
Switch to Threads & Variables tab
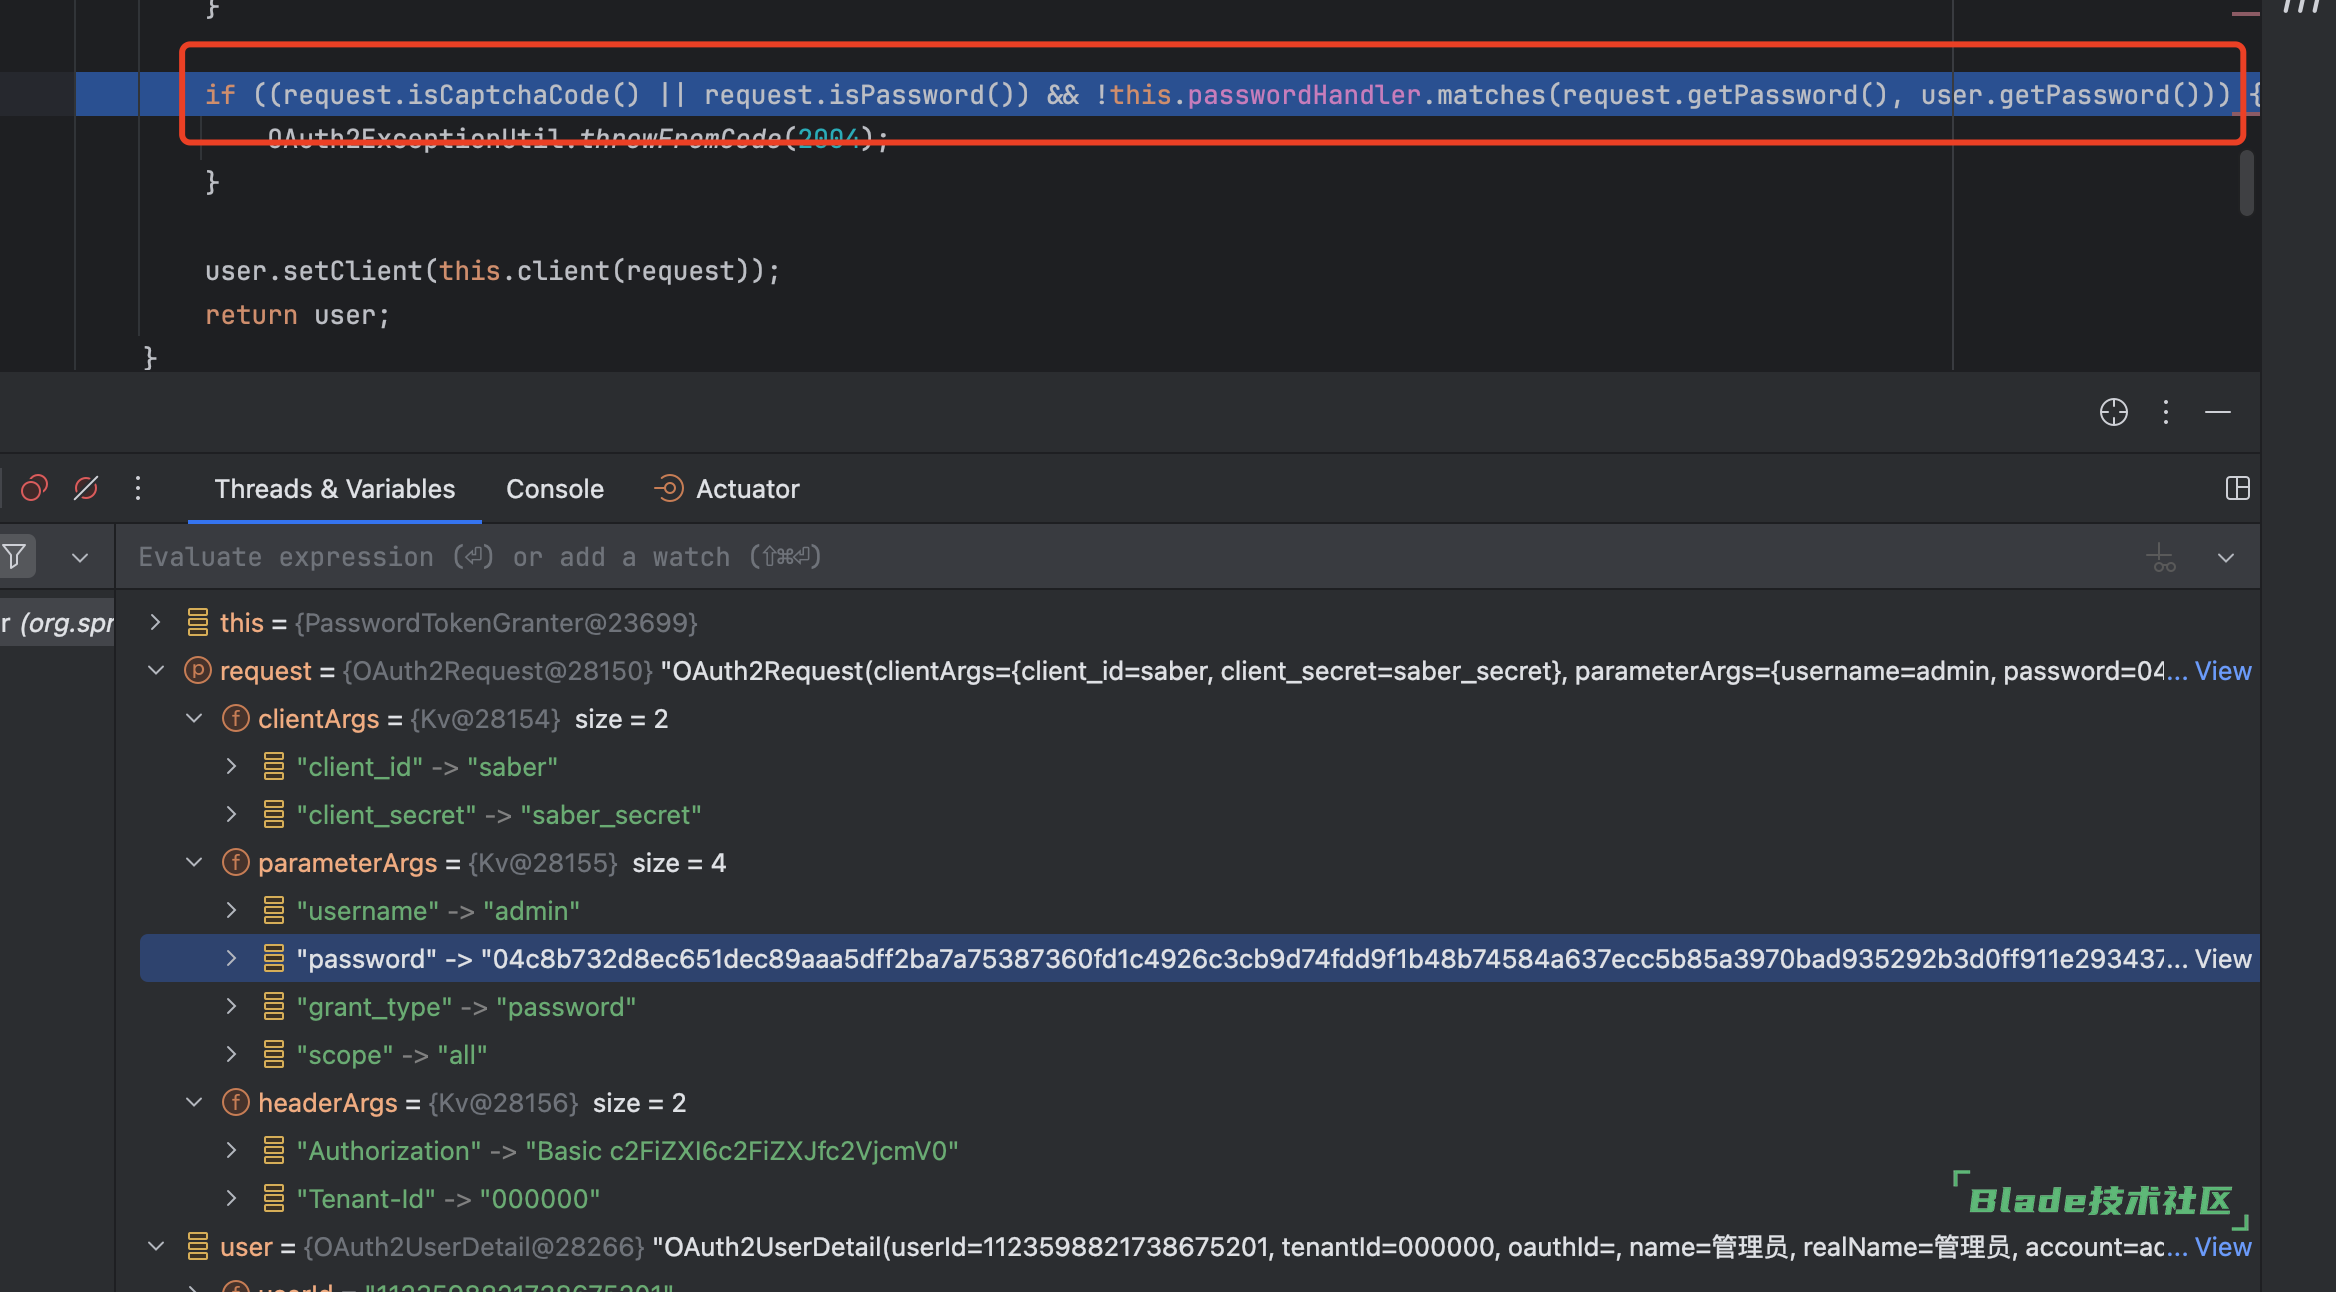coord(334,489)
